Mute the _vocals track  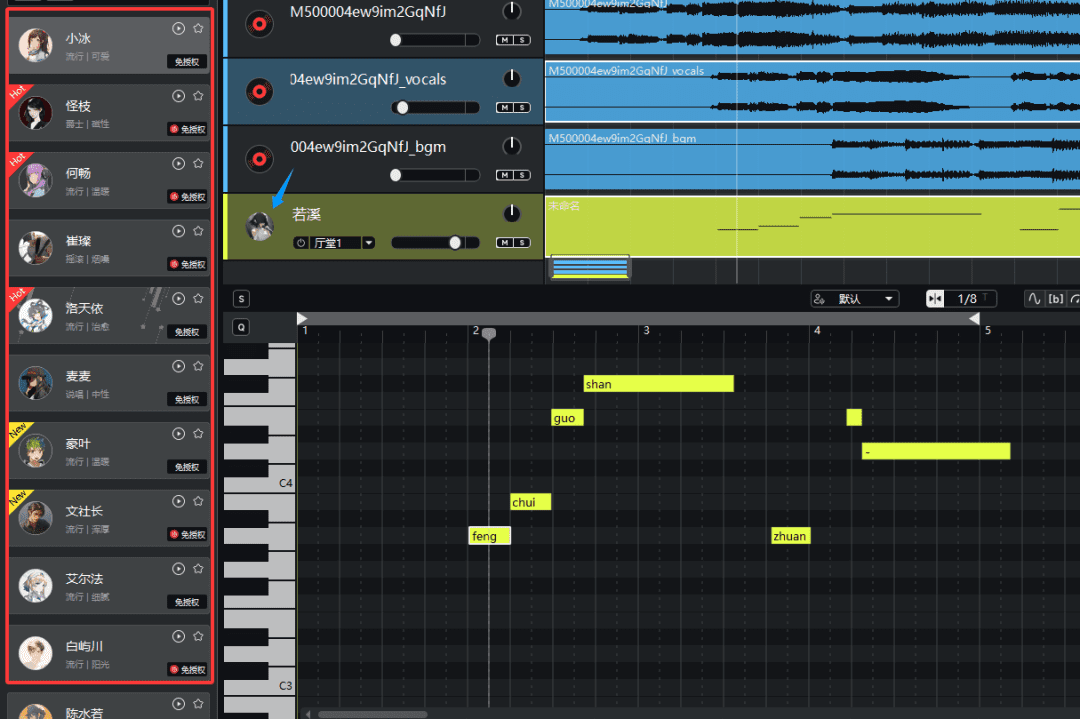coord(505,107)
